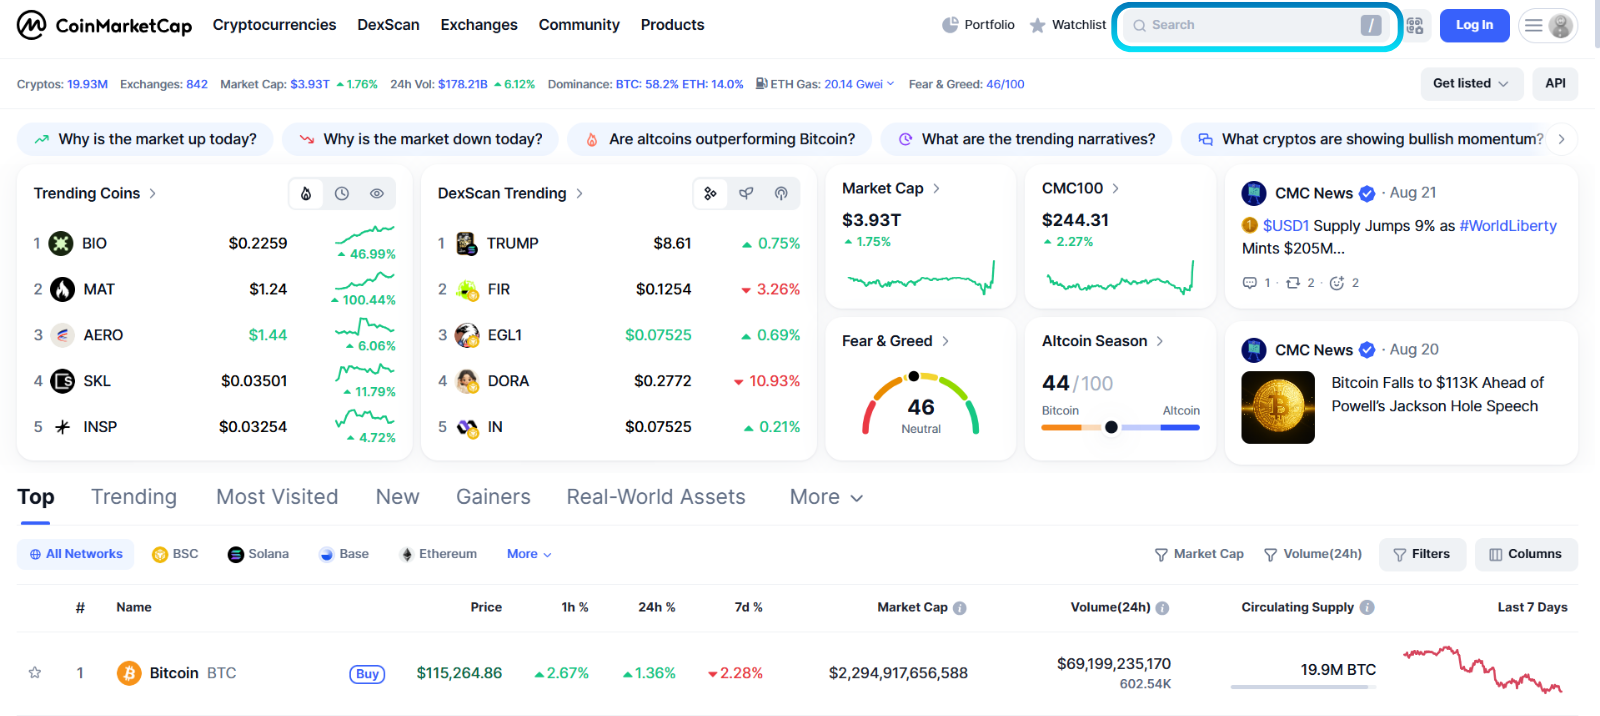Open the Altcoin Season details
The height and width of the screenshot is (716, 1600).
click(x=1103, y=341)
